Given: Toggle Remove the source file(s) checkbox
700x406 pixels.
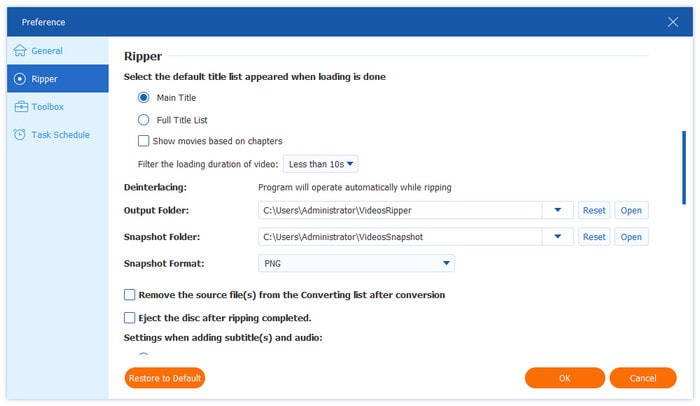Looking at the screenshot, I should coord(129,295).
